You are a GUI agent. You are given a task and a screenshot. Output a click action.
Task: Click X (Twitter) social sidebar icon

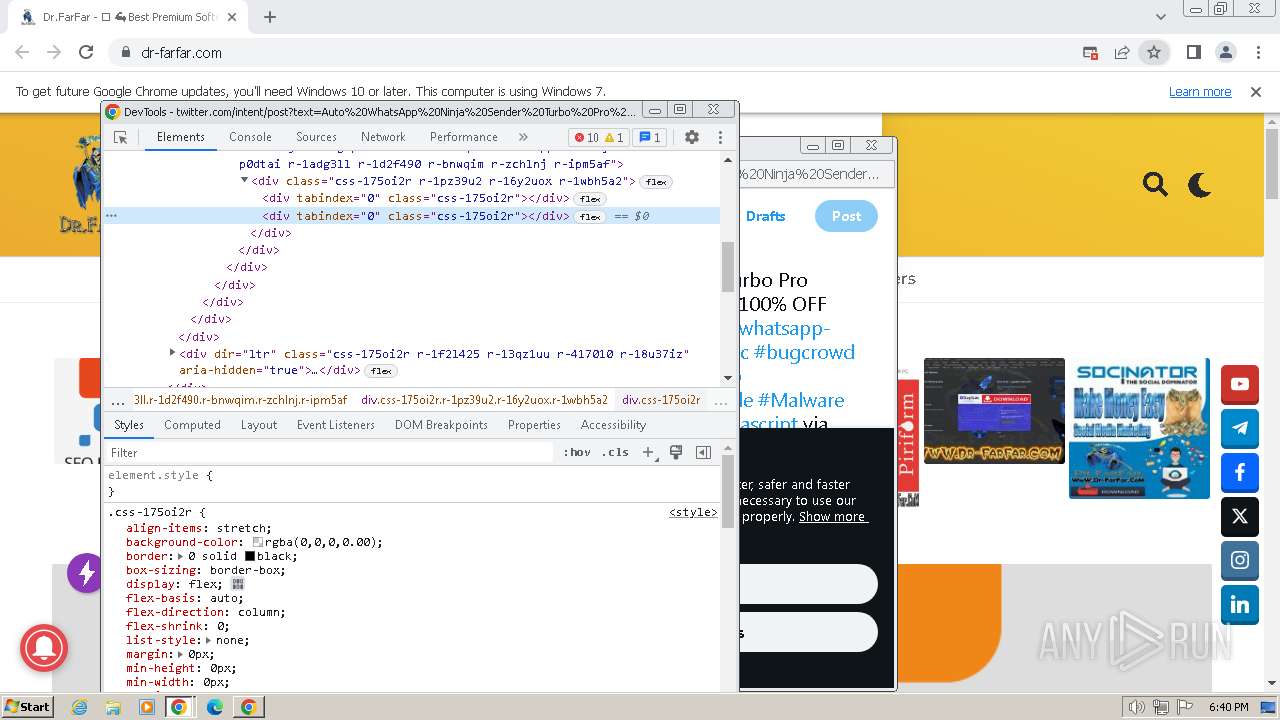(x=1240, y=517)
